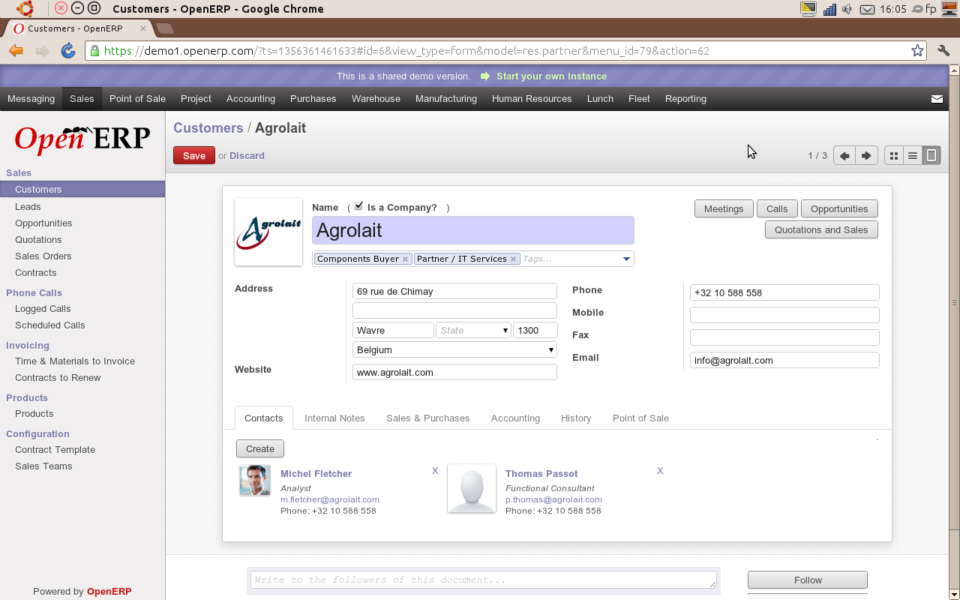Click Start your own instance link

[x=551, y=76]
